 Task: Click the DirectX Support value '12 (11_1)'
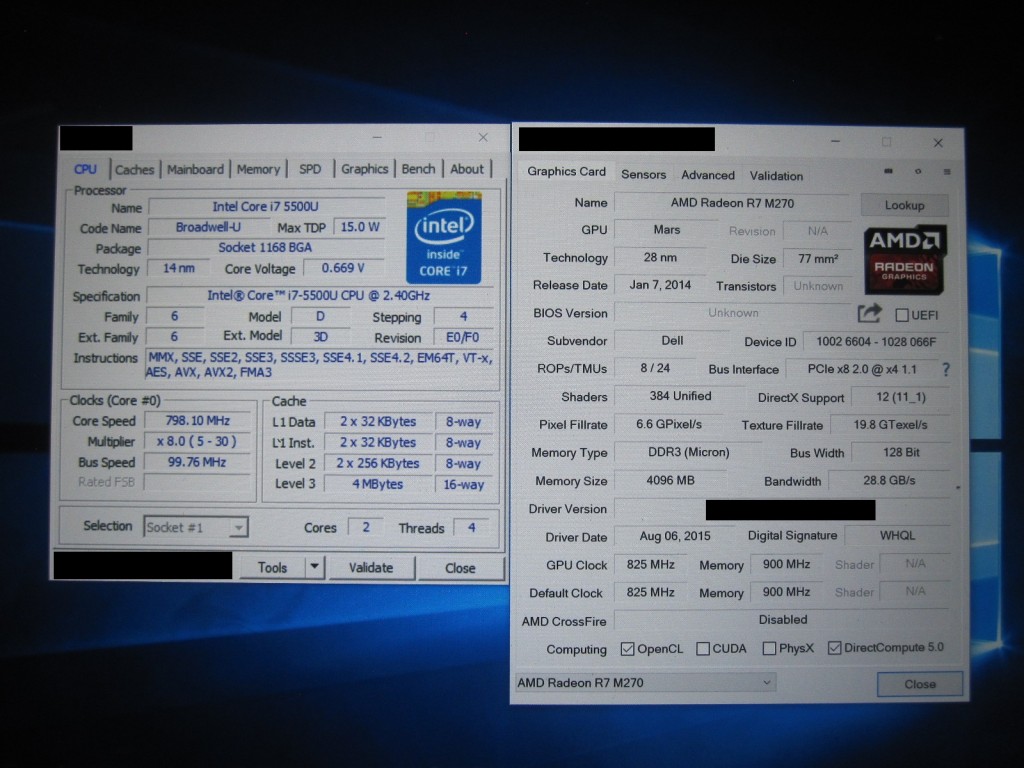[x=901, y=398]
